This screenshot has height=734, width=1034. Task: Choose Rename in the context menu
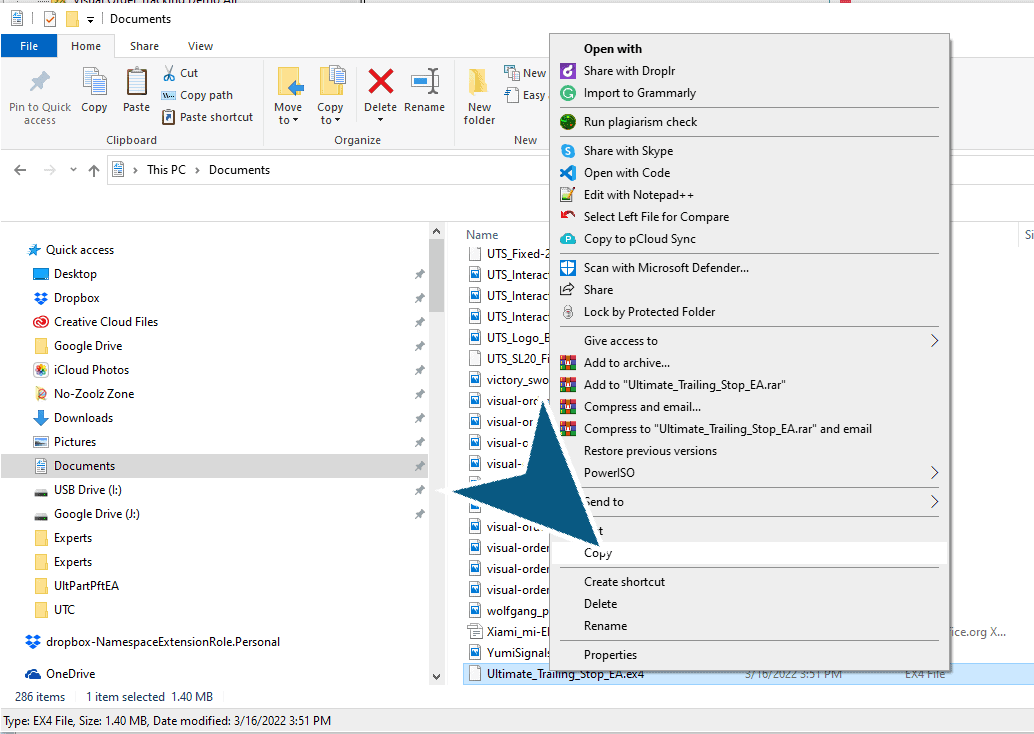coord(605,626)
